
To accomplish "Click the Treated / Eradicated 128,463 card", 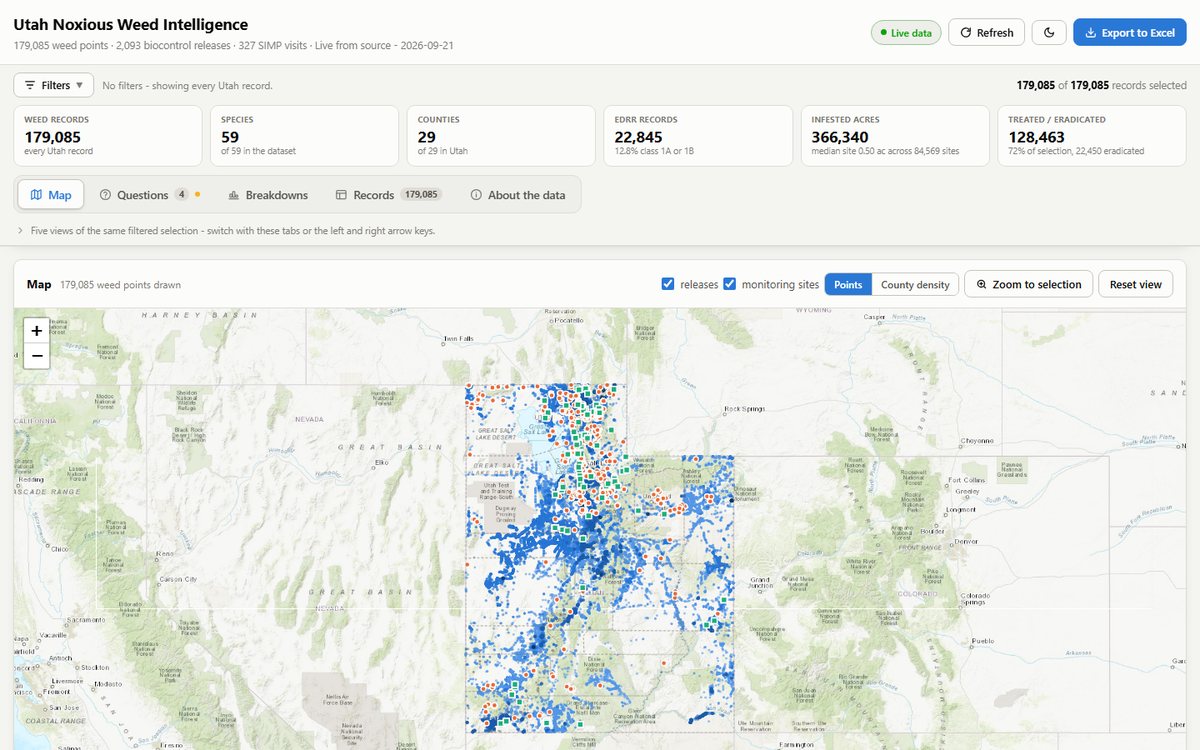I will click(x=1092, y=136).
